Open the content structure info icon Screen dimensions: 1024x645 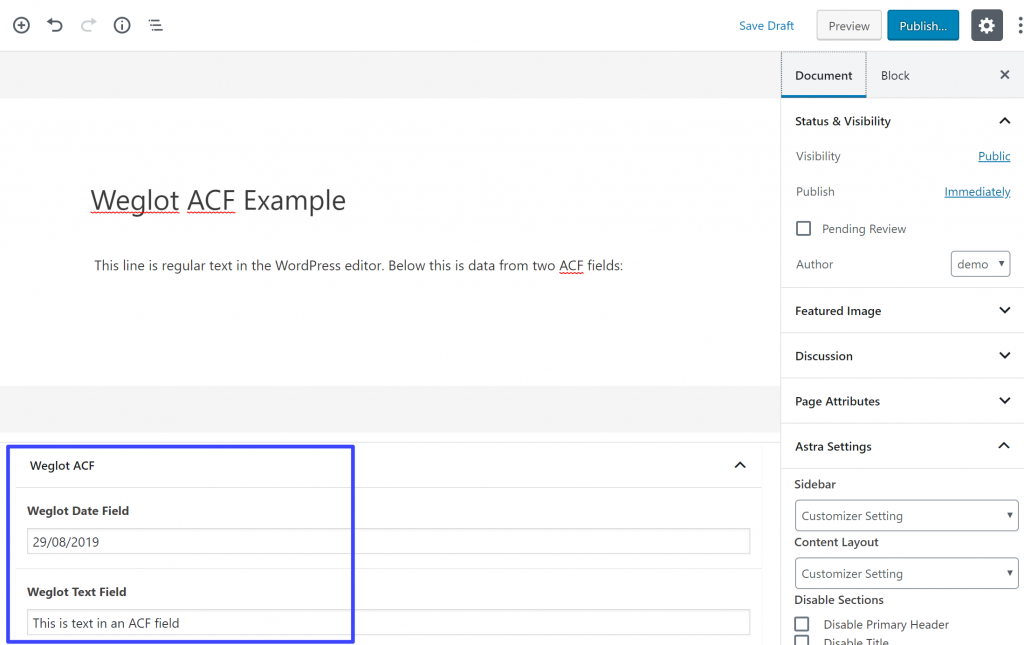point(122,25)
